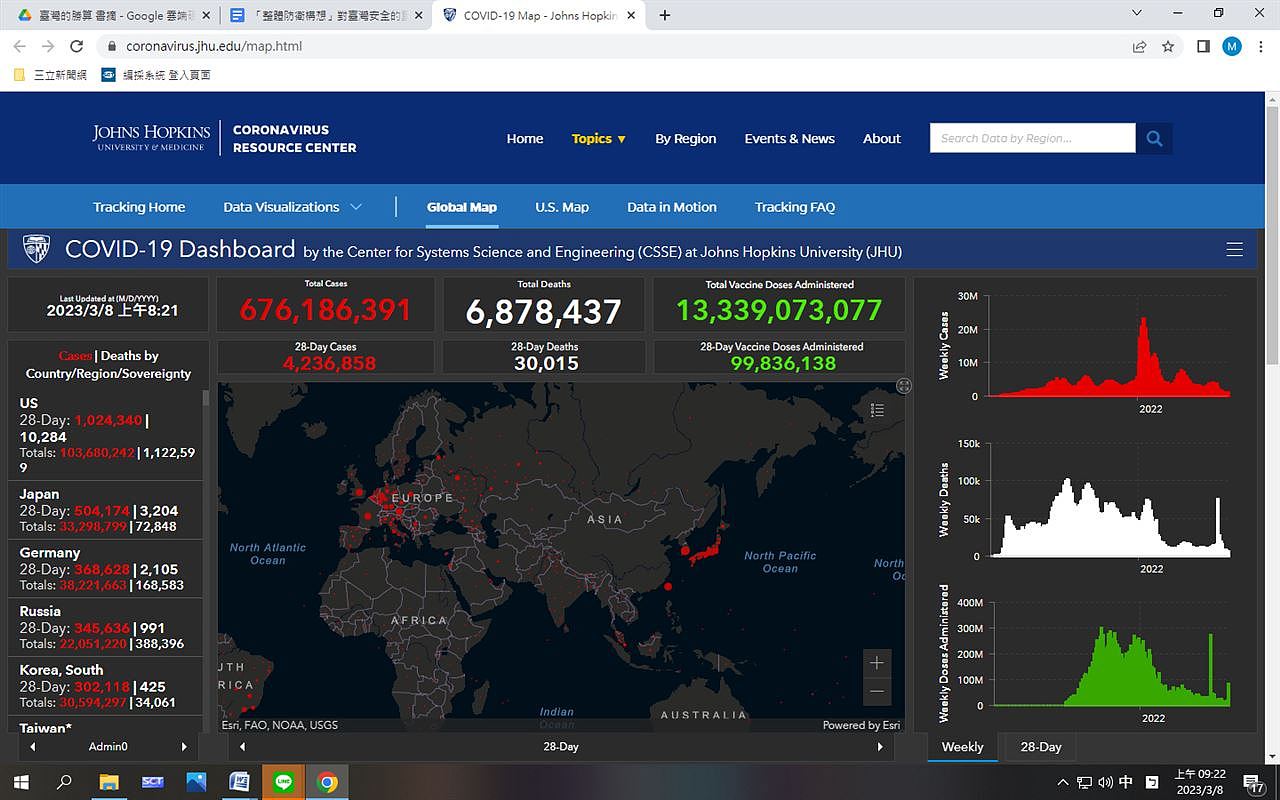
Task: Open the Windows Start menu
Action: 20,782
